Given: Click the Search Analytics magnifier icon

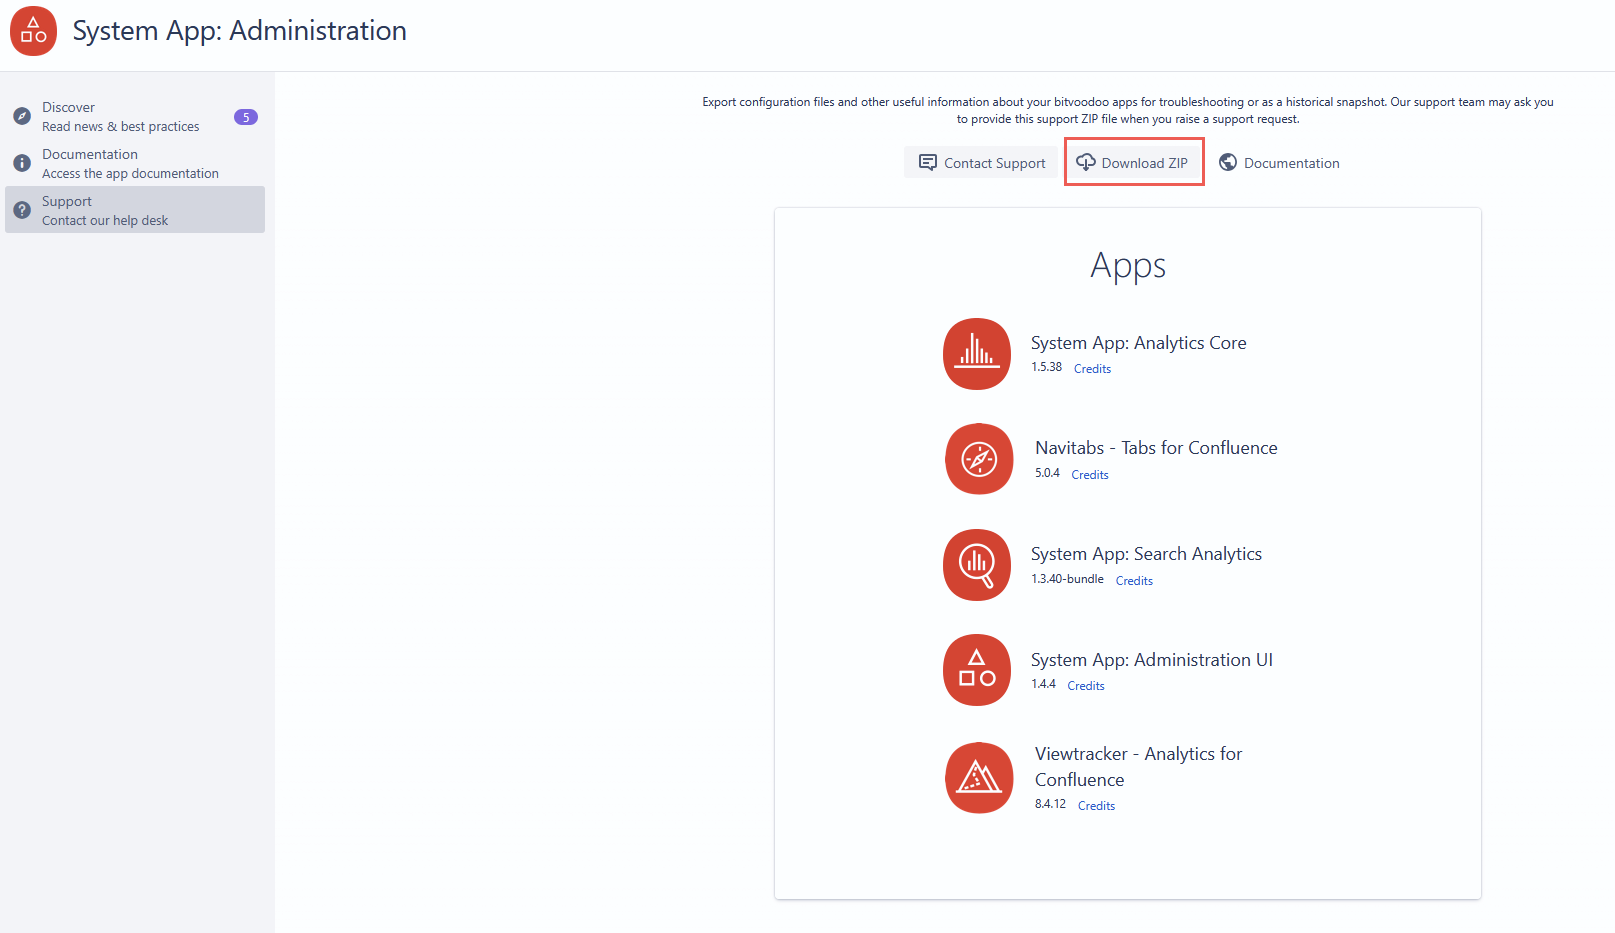Looking at the screenshot, I should pos(977,565).
